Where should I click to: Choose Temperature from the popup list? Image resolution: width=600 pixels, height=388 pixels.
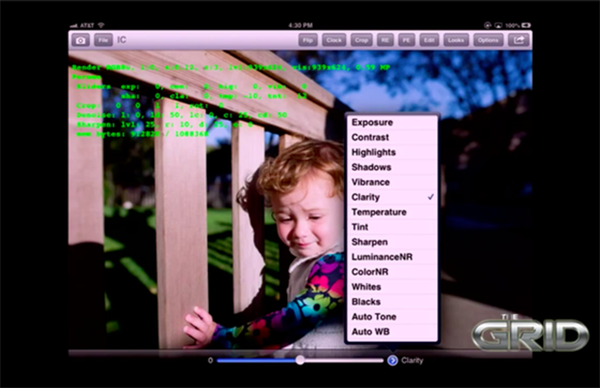pyautogui.click(x=392, y=212)
